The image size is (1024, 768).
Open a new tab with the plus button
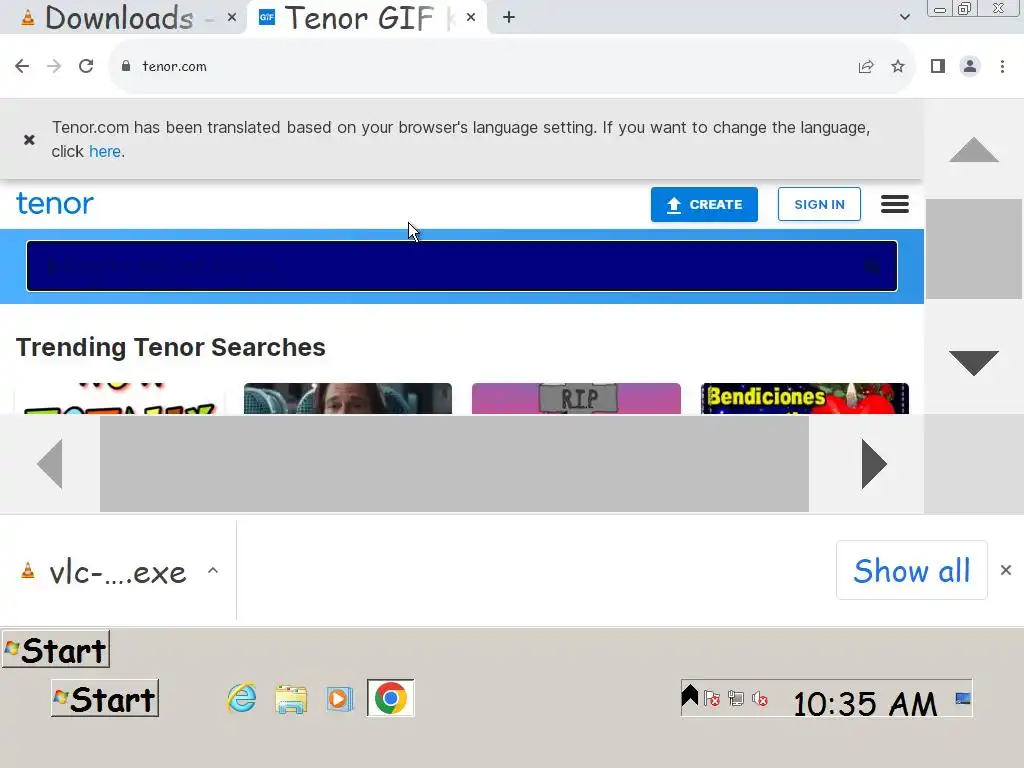509,18
